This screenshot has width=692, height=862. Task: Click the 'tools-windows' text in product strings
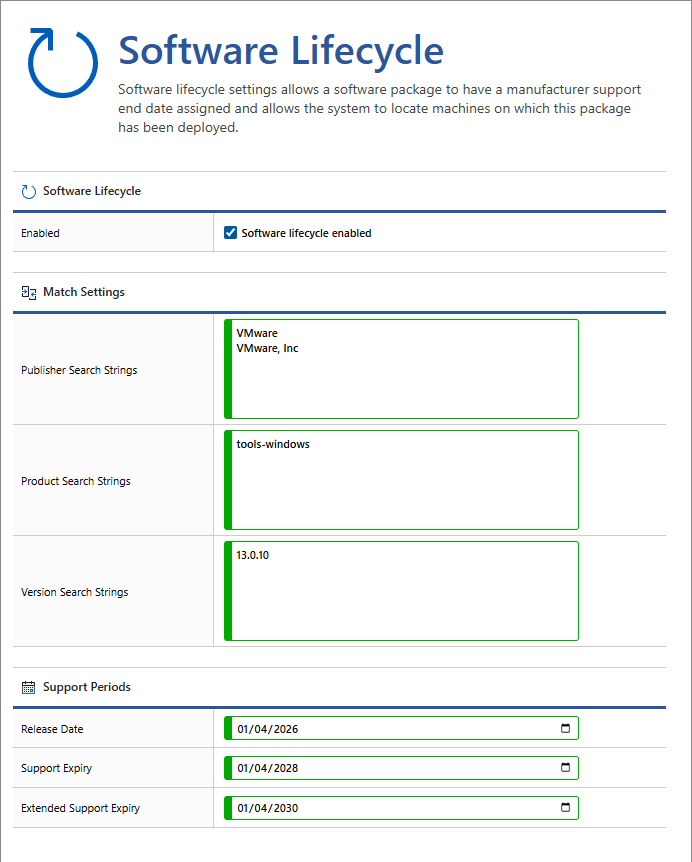point(273,444)
